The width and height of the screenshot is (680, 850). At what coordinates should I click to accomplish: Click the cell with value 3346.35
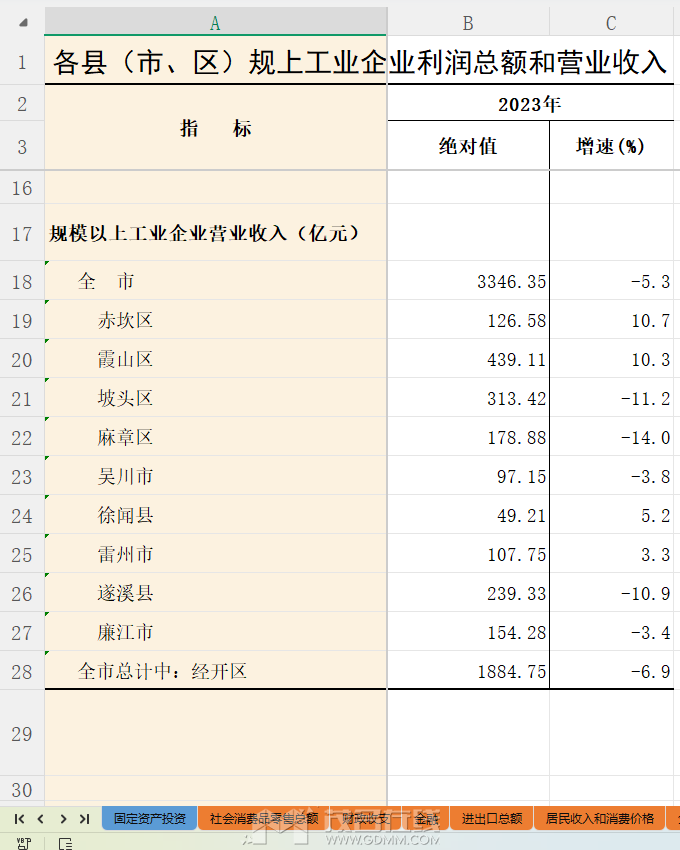(468, 282)
